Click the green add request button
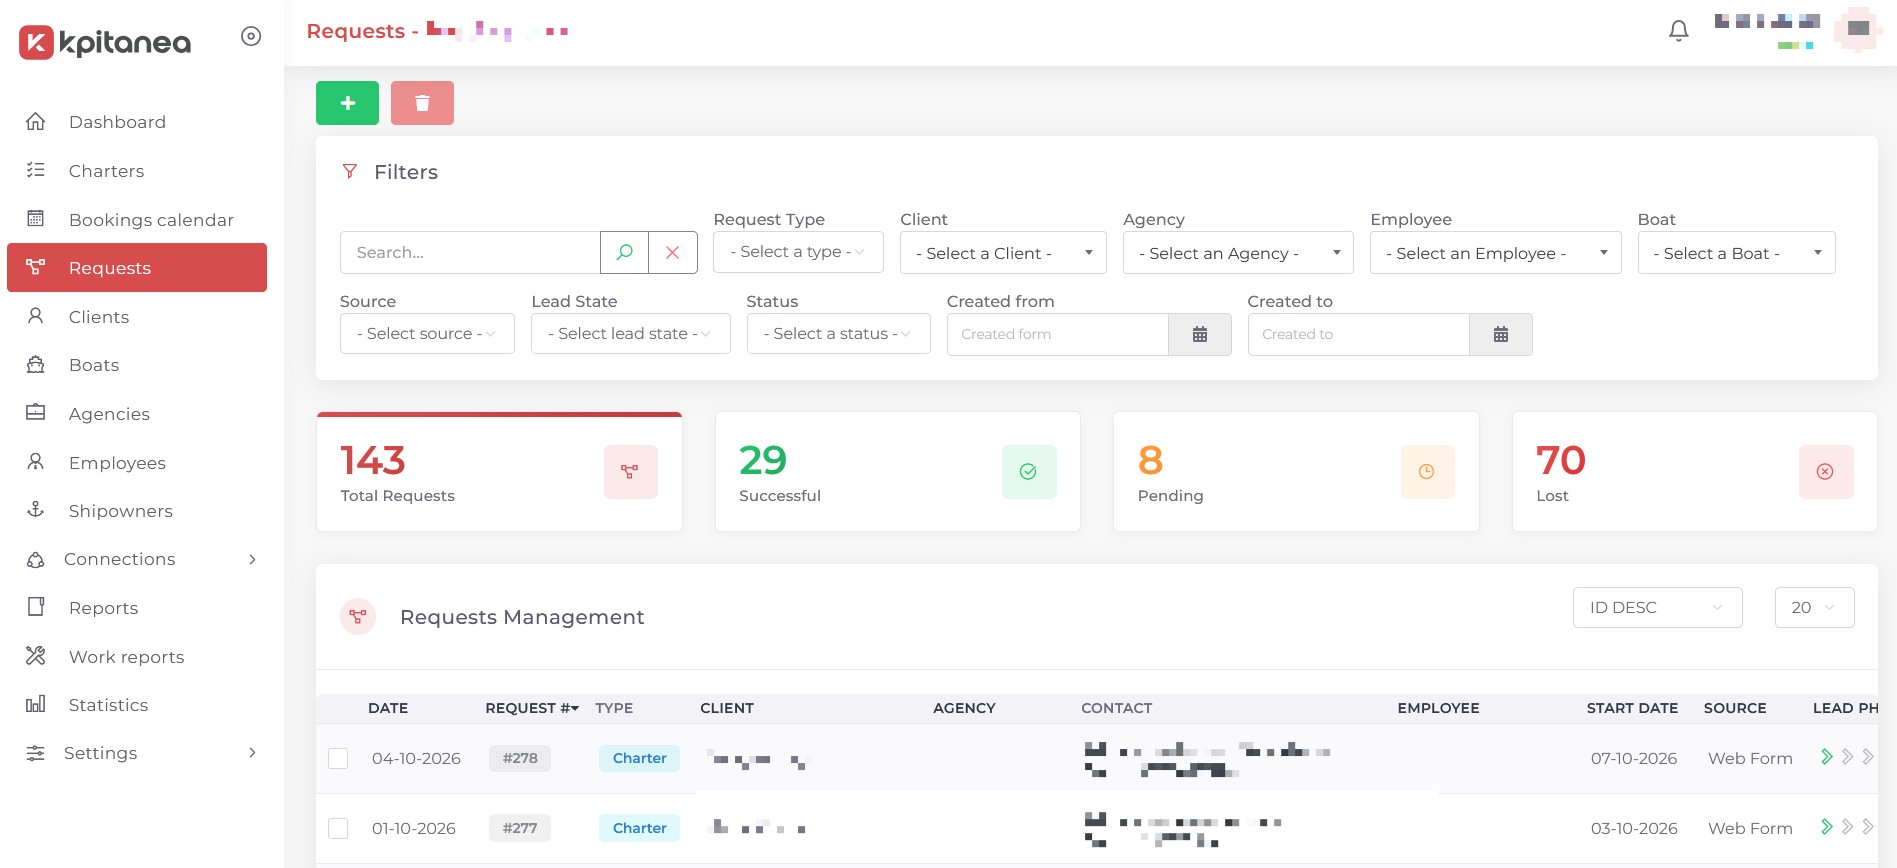The image size is (1897, 868). coord(347,103)
